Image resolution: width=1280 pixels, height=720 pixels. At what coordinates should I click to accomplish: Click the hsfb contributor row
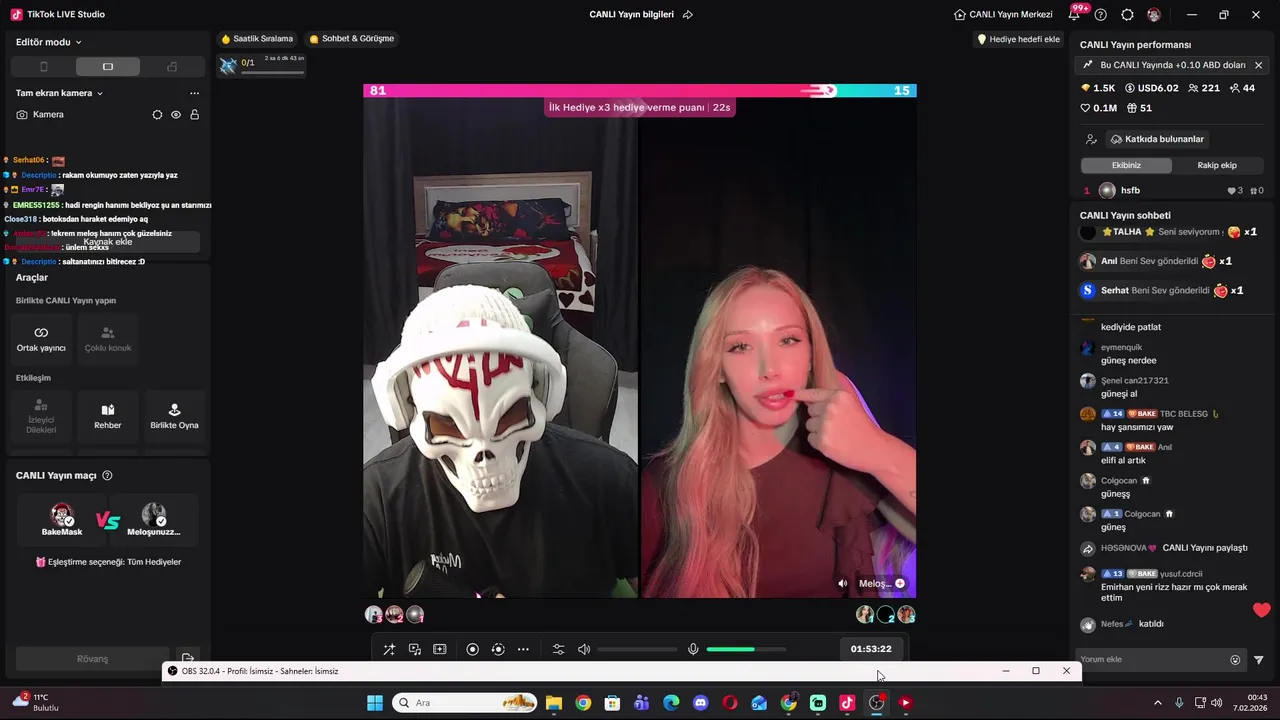coord(1173,191)
